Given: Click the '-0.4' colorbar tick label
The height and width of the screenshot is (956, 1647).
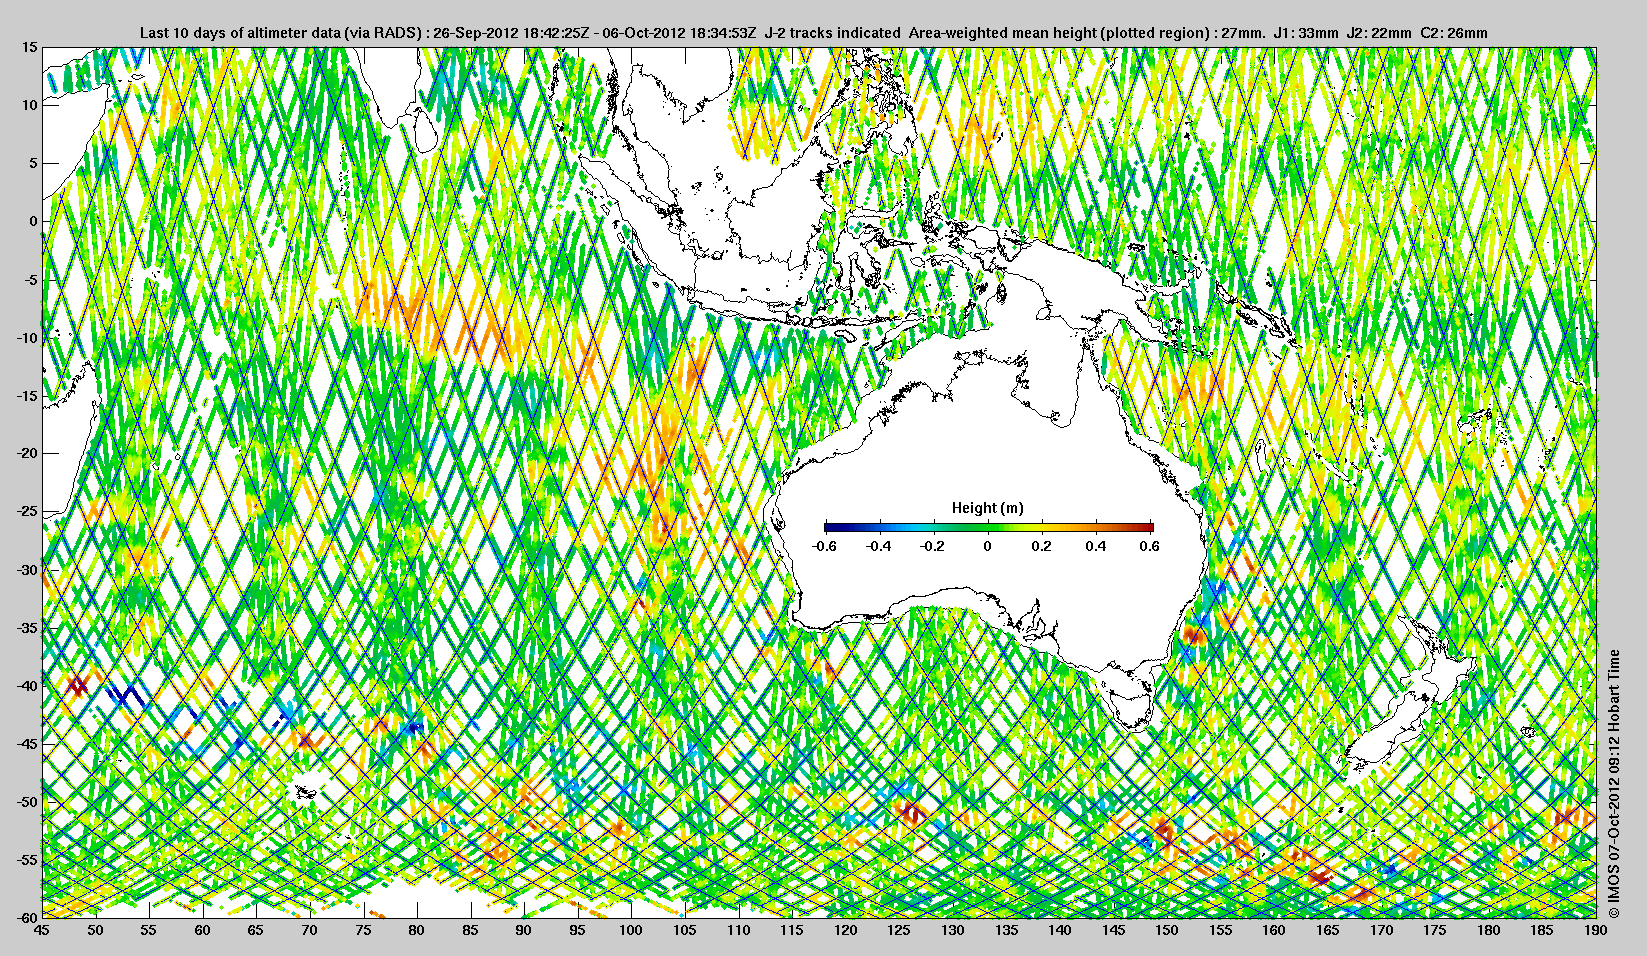Looking at the screenshot, I should coord(878,546).
